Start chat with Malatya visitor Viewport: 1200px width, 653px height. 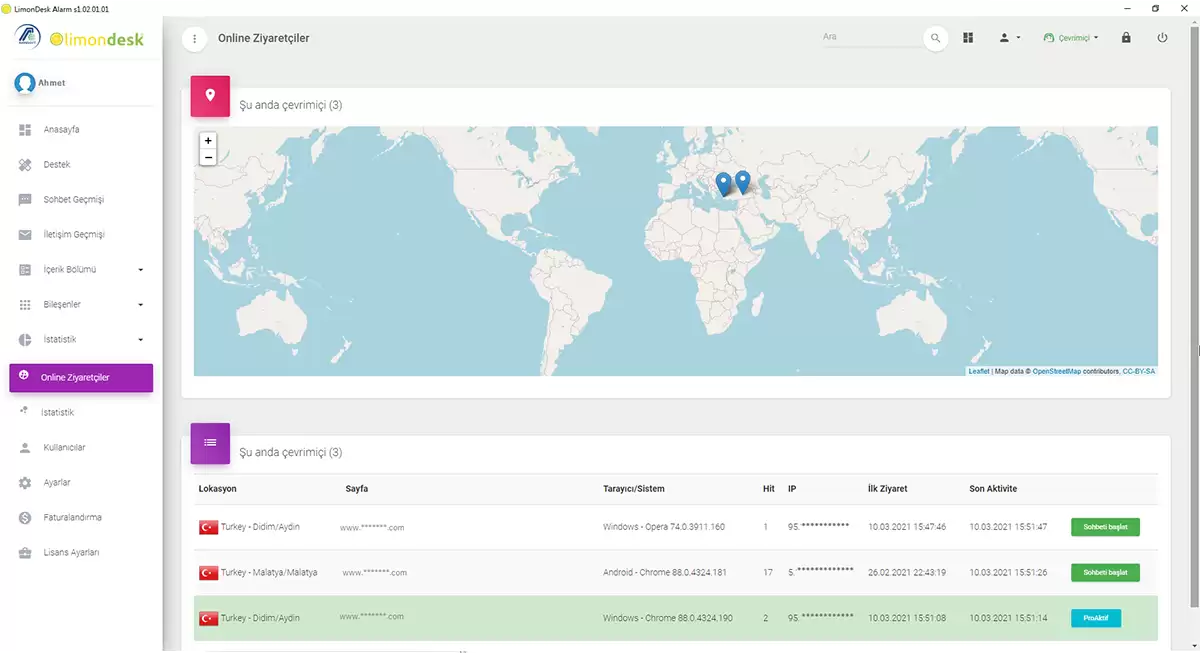[x=1105, y=573]
